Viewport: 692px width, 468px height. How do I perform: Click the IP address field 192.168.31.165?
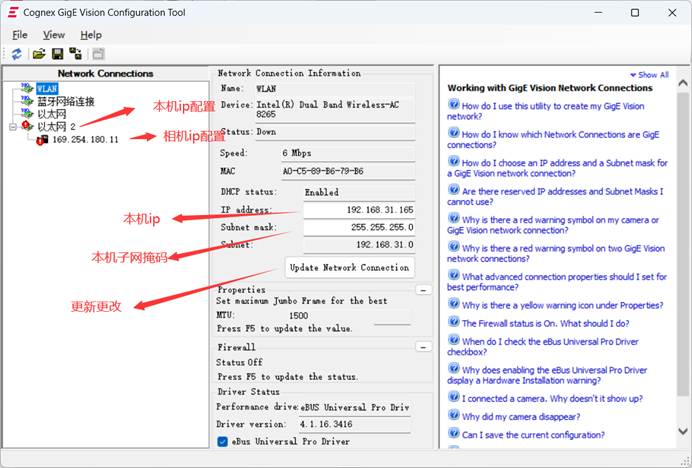[359, 210]
